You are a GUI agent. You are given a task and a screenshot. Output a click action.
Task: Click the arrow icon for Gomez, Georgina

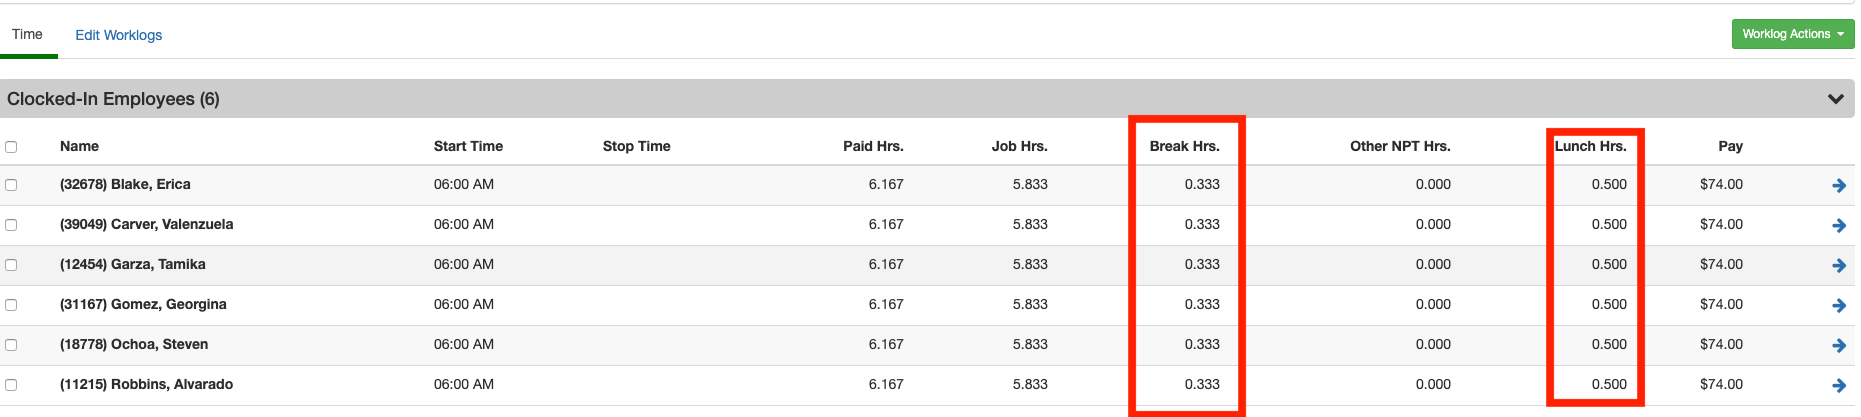click(x=1838, y=305)
